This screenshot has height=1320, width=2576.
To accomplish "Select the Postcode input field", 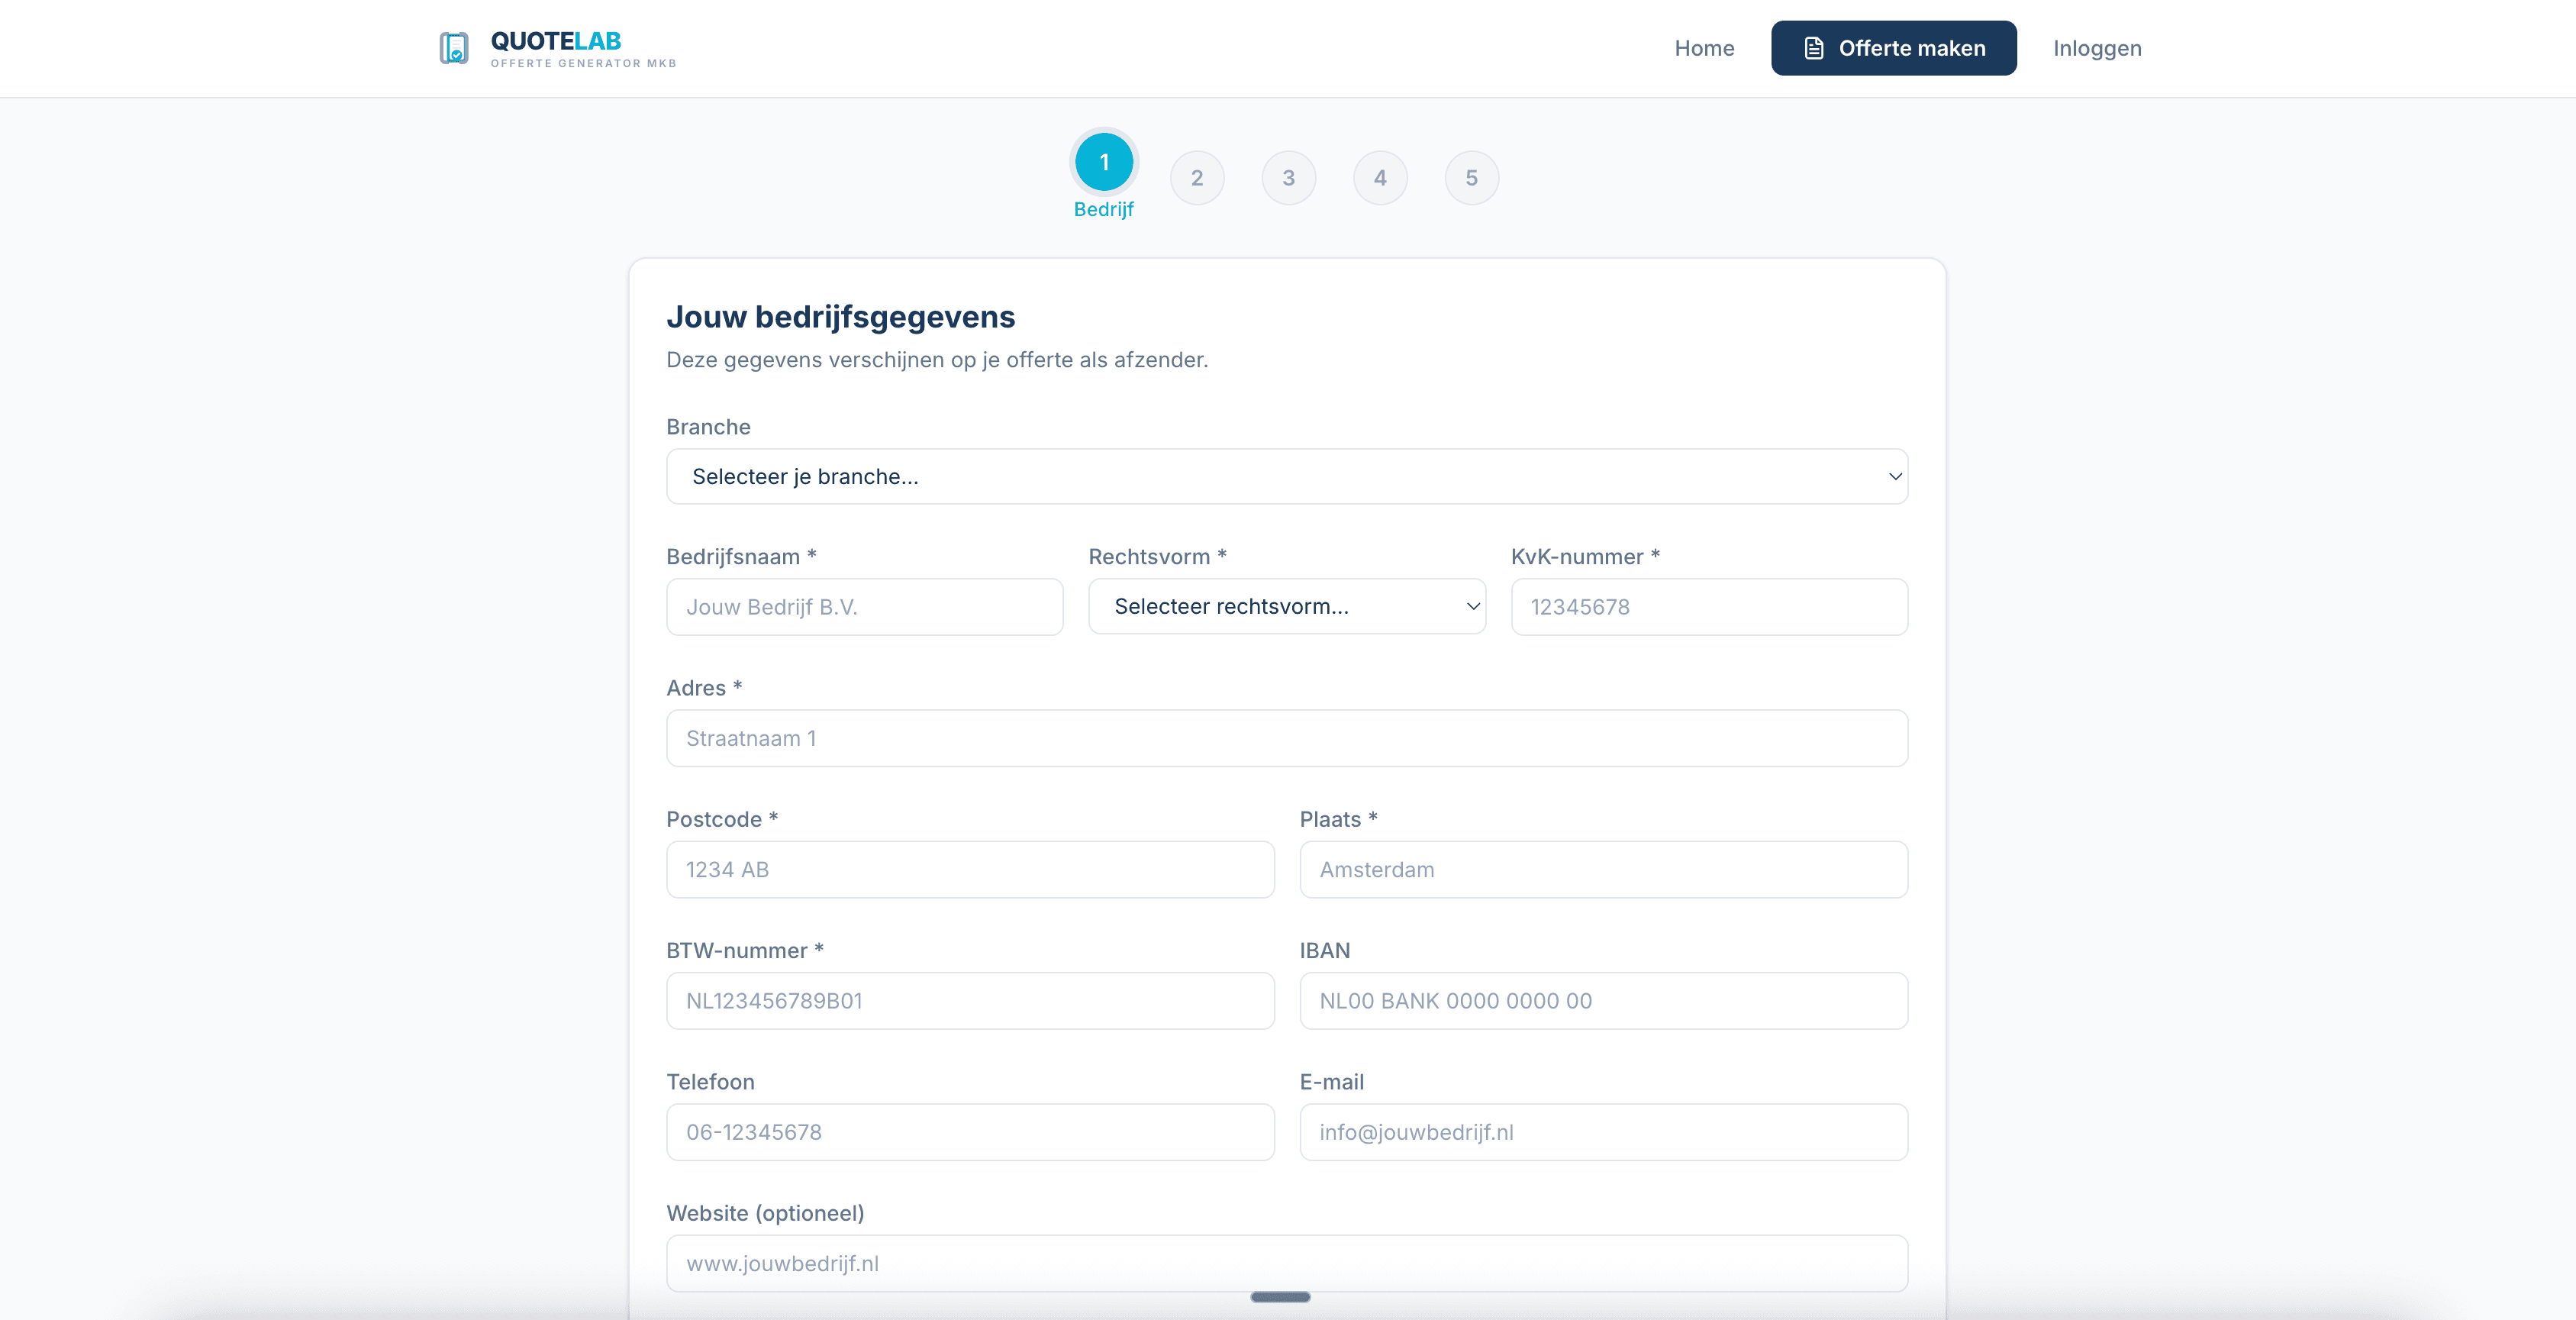I will 969,870.
